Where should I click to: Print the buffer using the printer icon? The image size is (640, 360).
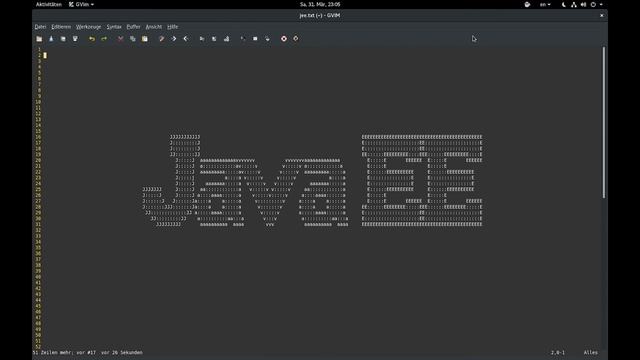click(75, 39)
